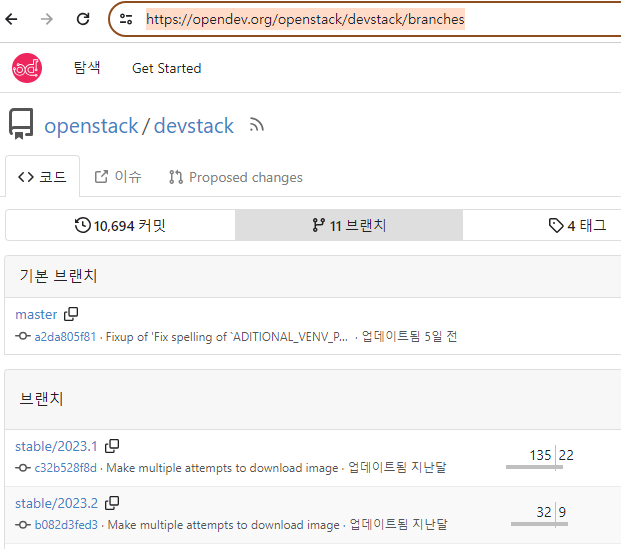
Task: Switch to the 코드 tab
Action: tap(42, 177)
